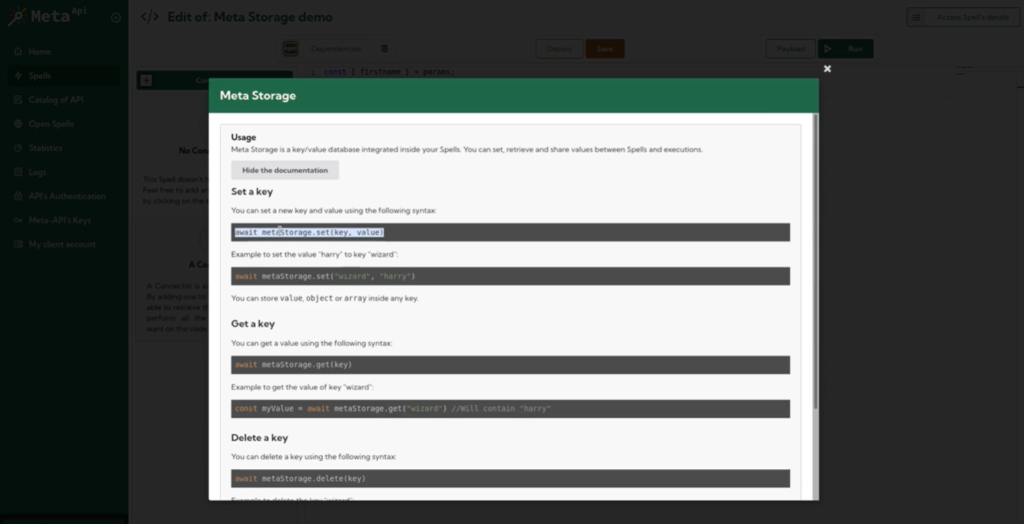
Task: Click the highlighted metaStorage.set(key, value) code block
Action: click(x=510, y=233)
